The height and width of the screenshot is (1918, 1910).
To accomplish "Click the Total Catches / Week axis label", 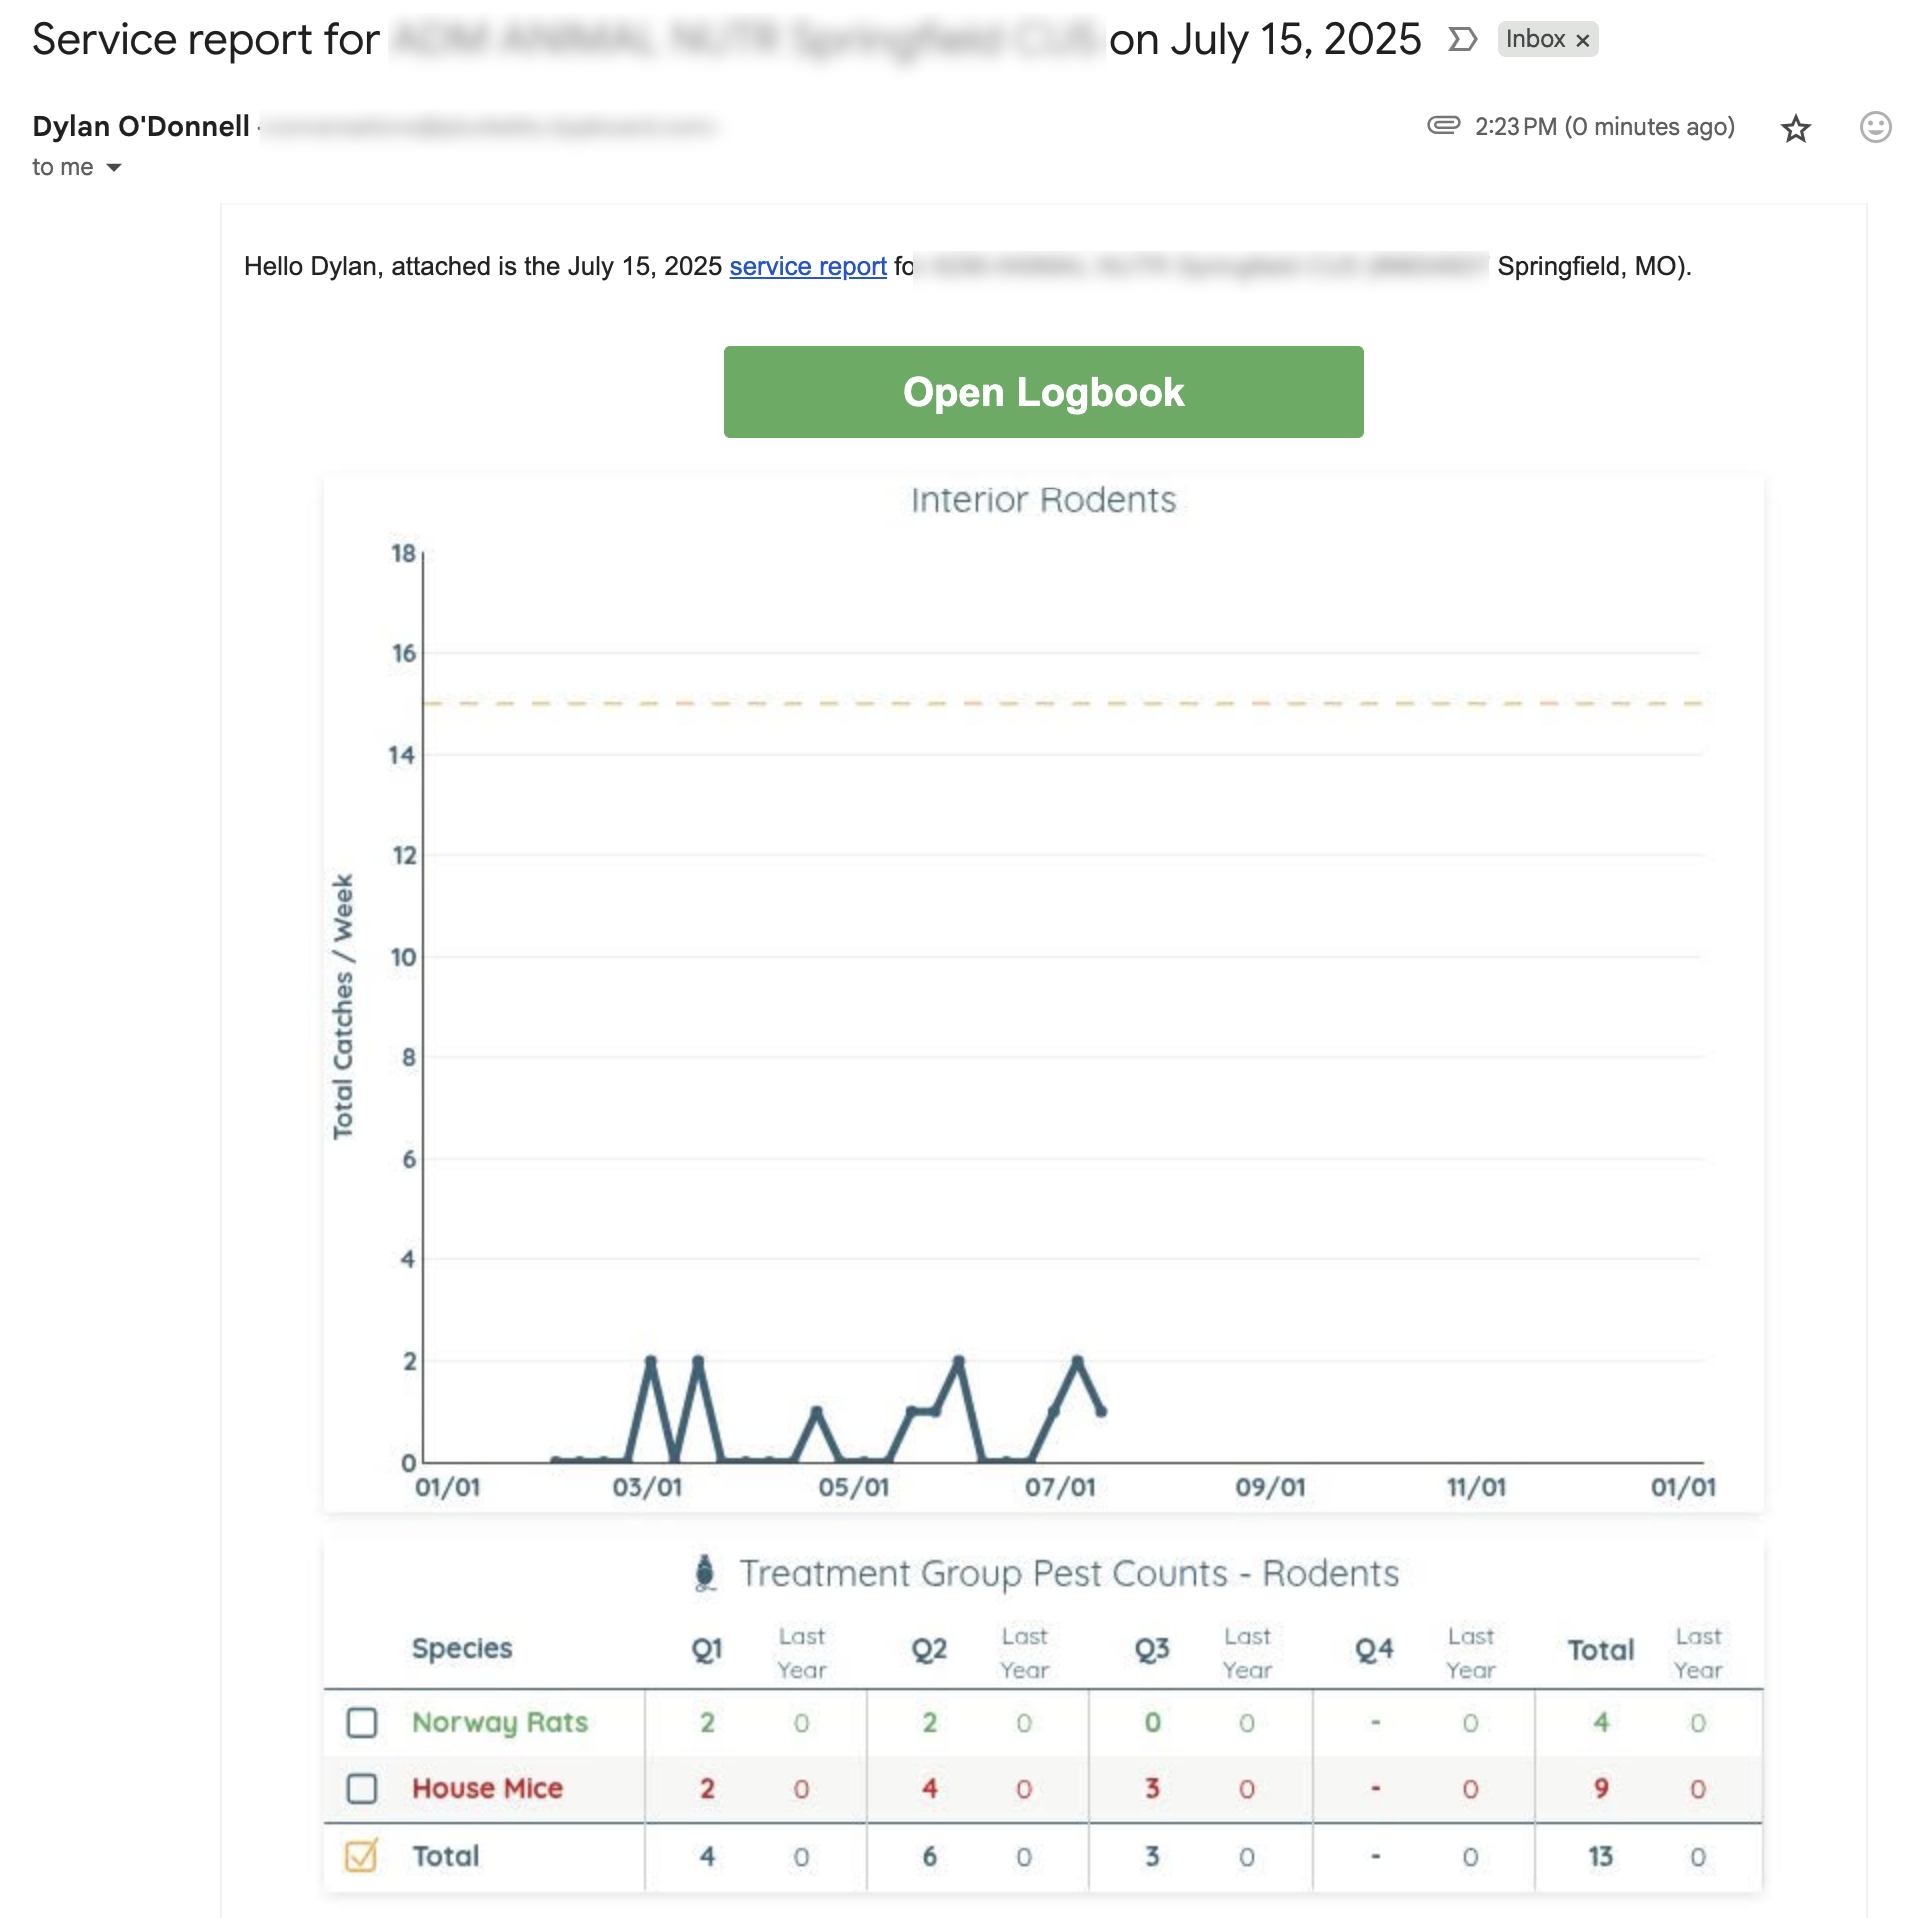I will point(343,1006).
